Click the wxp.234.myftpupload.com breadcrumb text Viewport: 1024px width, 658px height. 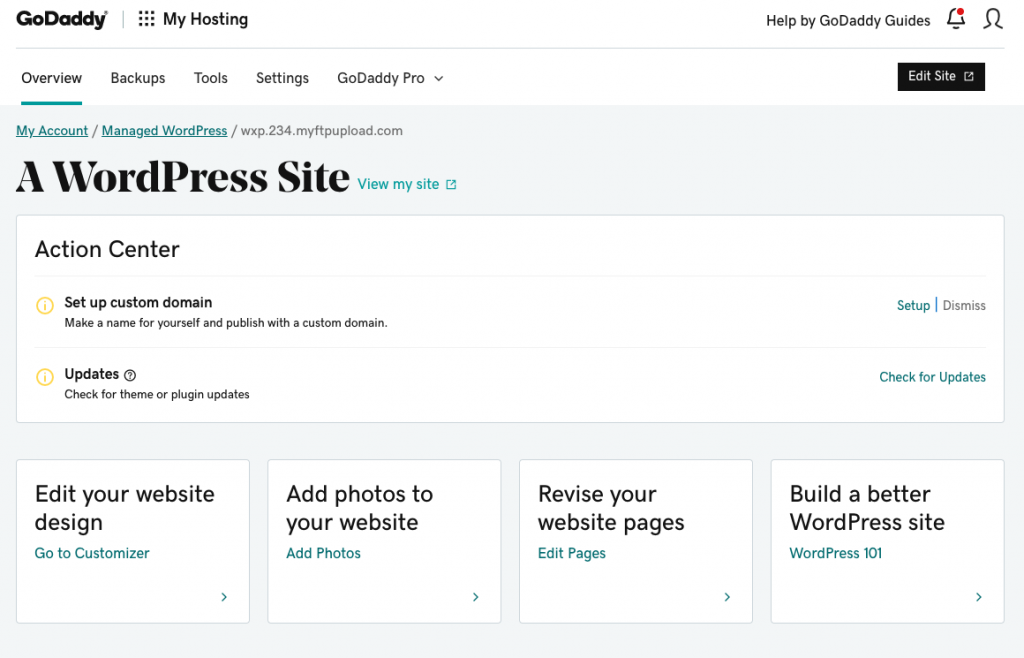click(x=321, y=131)
